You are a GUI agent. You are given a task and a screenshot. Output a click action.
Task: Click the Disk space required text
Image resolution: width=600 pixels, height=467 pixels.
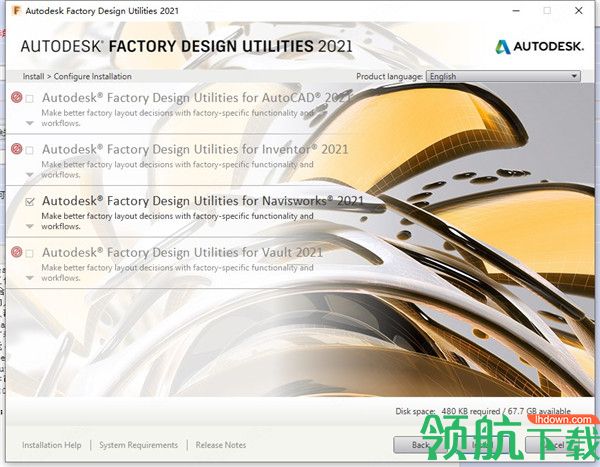point(483,411)
